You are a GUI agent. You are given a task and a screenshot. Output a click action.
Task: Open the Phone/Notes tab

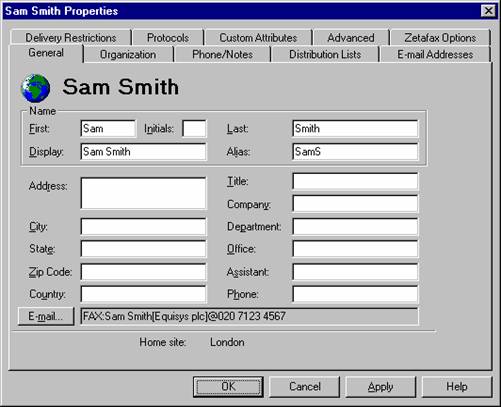pos(222,55)
